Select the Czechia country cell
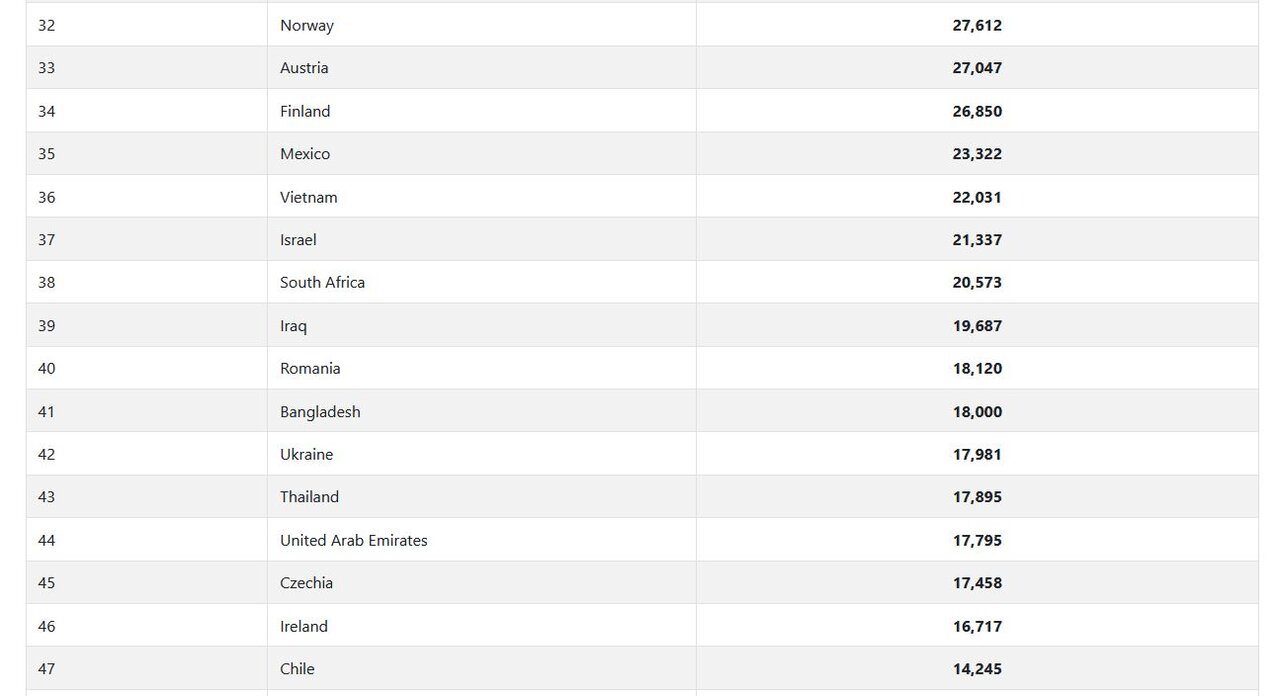The height and width of the screenshot is (696, 1280). coord(306,583)
